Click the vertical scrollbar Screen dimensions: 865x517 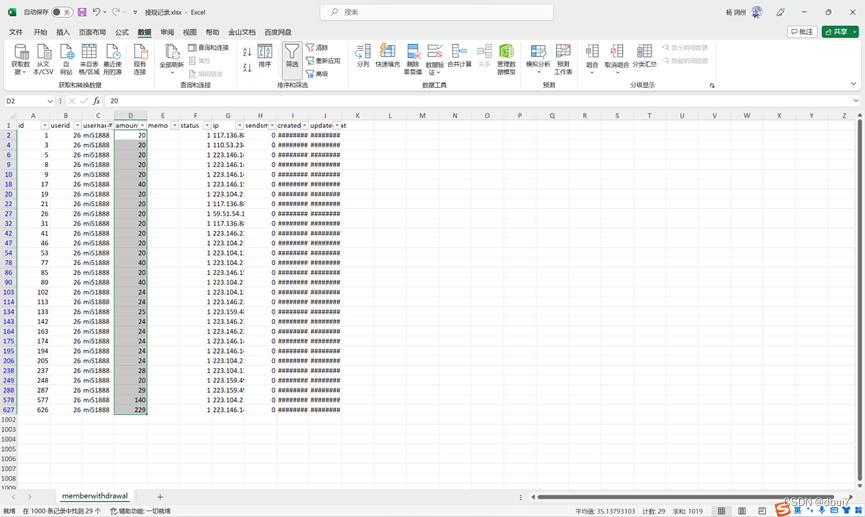tap(859, 300)
